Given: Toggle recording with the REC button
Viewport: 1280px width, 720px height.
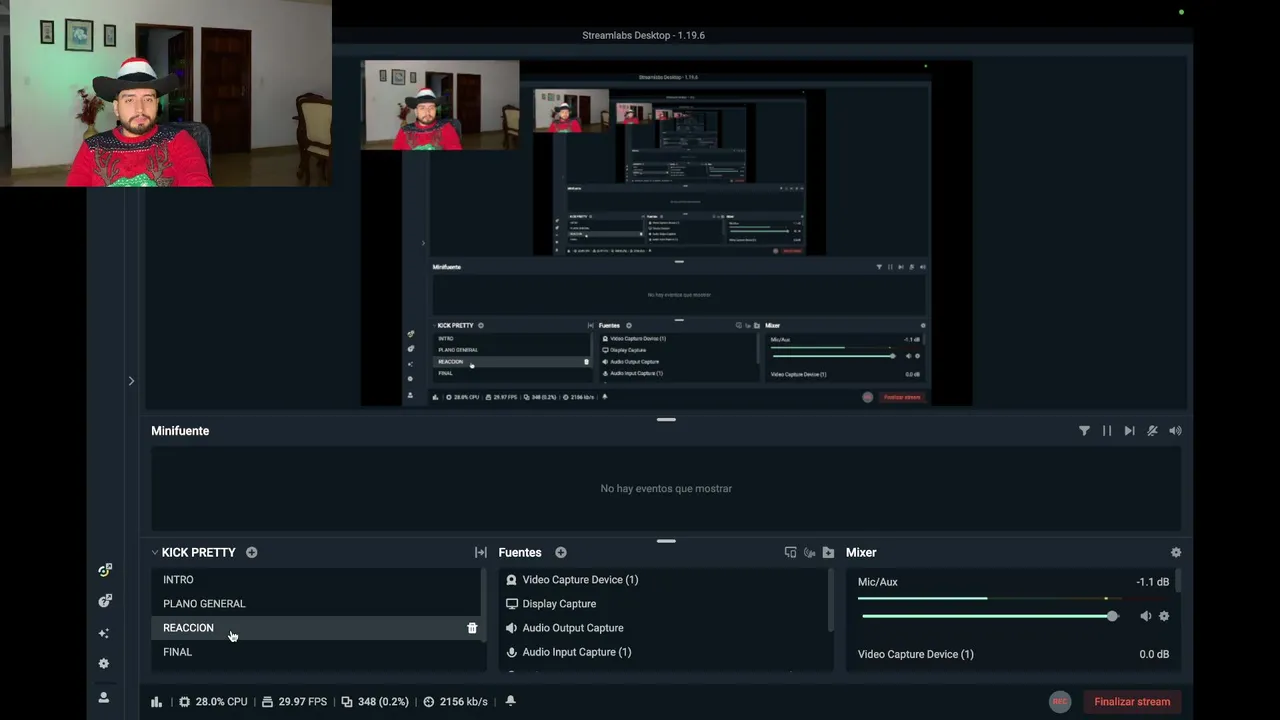Looking at the screenshot, I should pos(1060,702).
